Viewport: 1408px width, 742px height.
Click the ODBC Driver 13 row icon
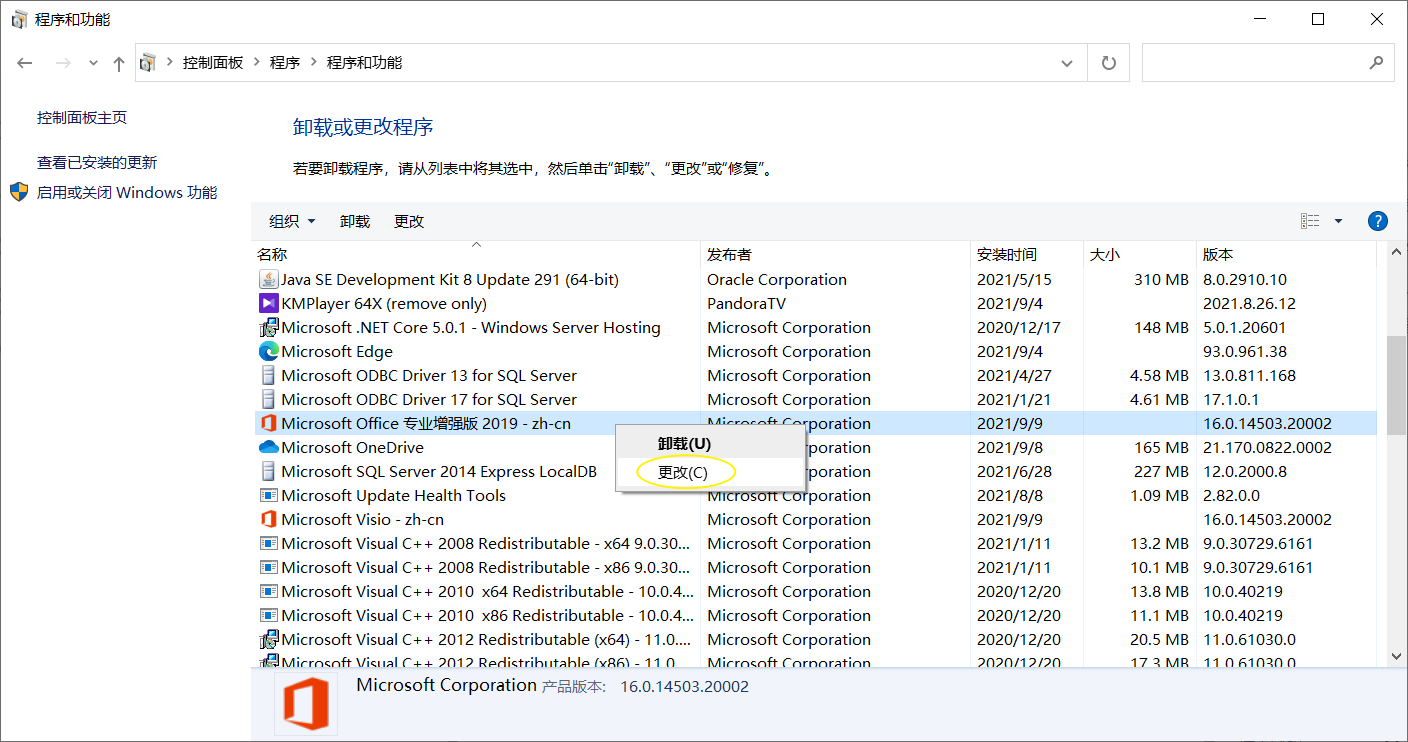(x=268, y=376)
